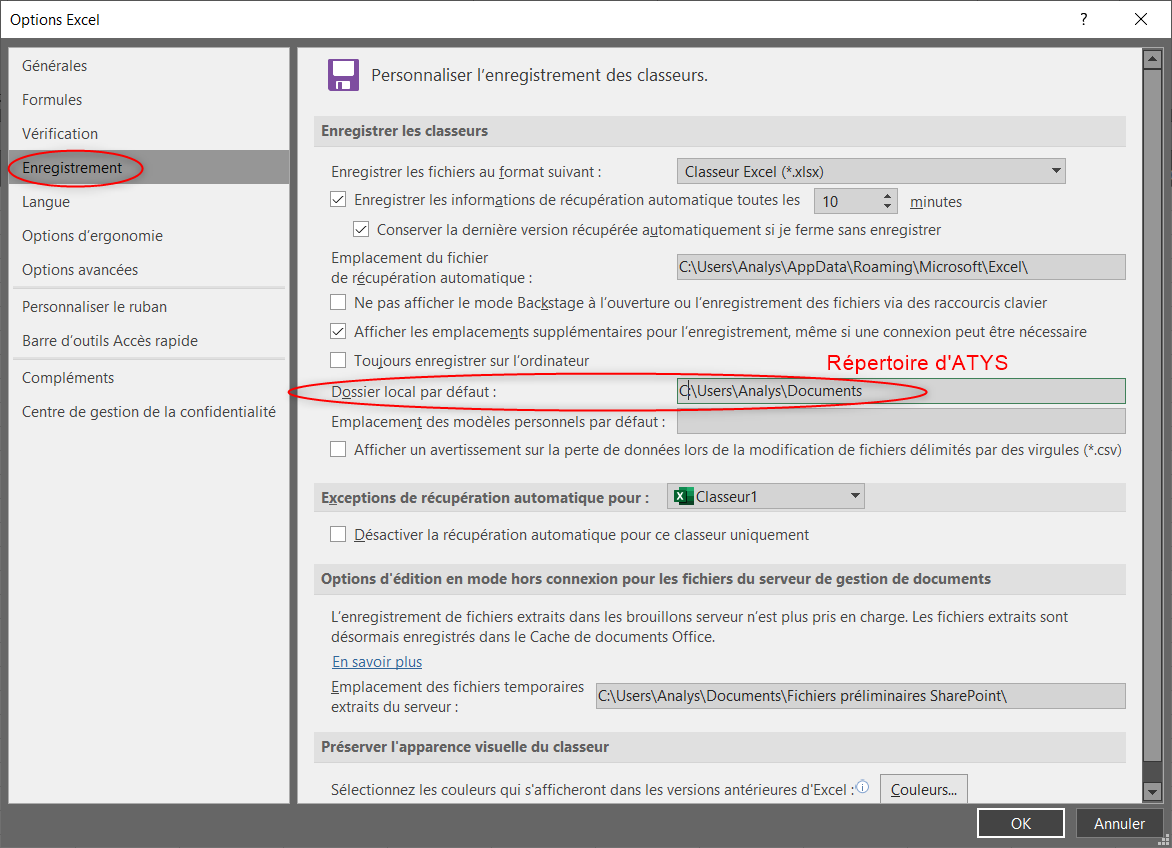
Task: Click the Couleurs... button
Action: (x=923, y=789)
